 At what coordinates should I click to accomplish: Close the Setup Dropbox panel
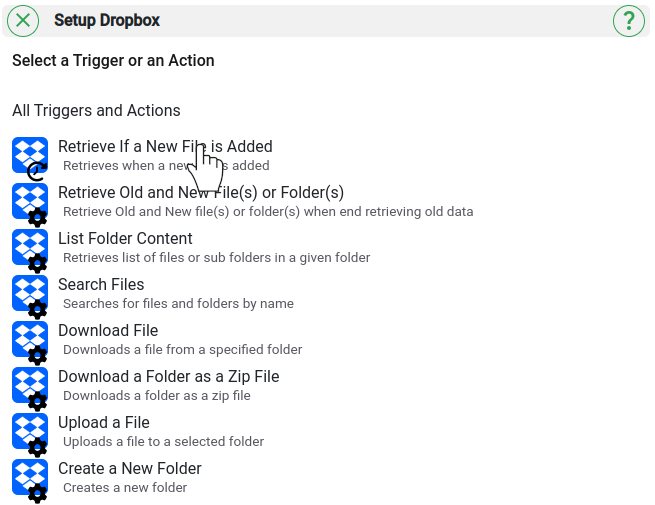click(22, 21)
